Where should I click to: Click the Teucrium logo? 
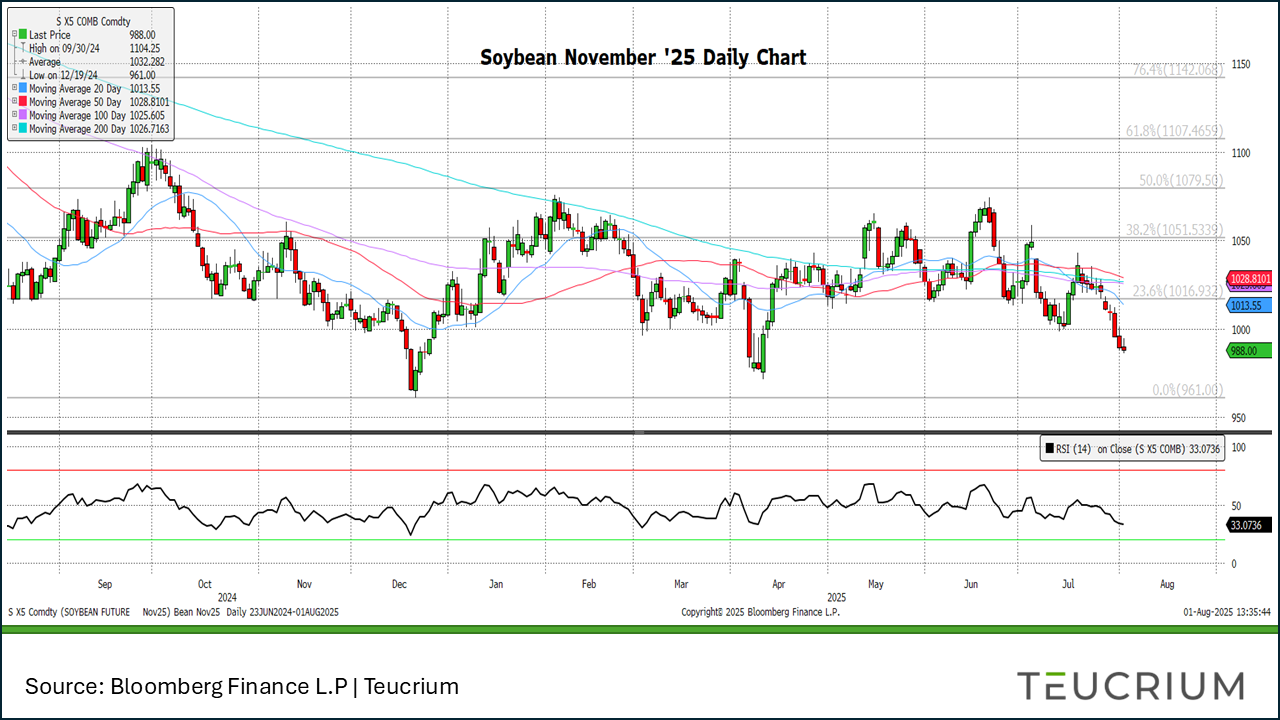pyautogui.click(x=1130, y=686)
